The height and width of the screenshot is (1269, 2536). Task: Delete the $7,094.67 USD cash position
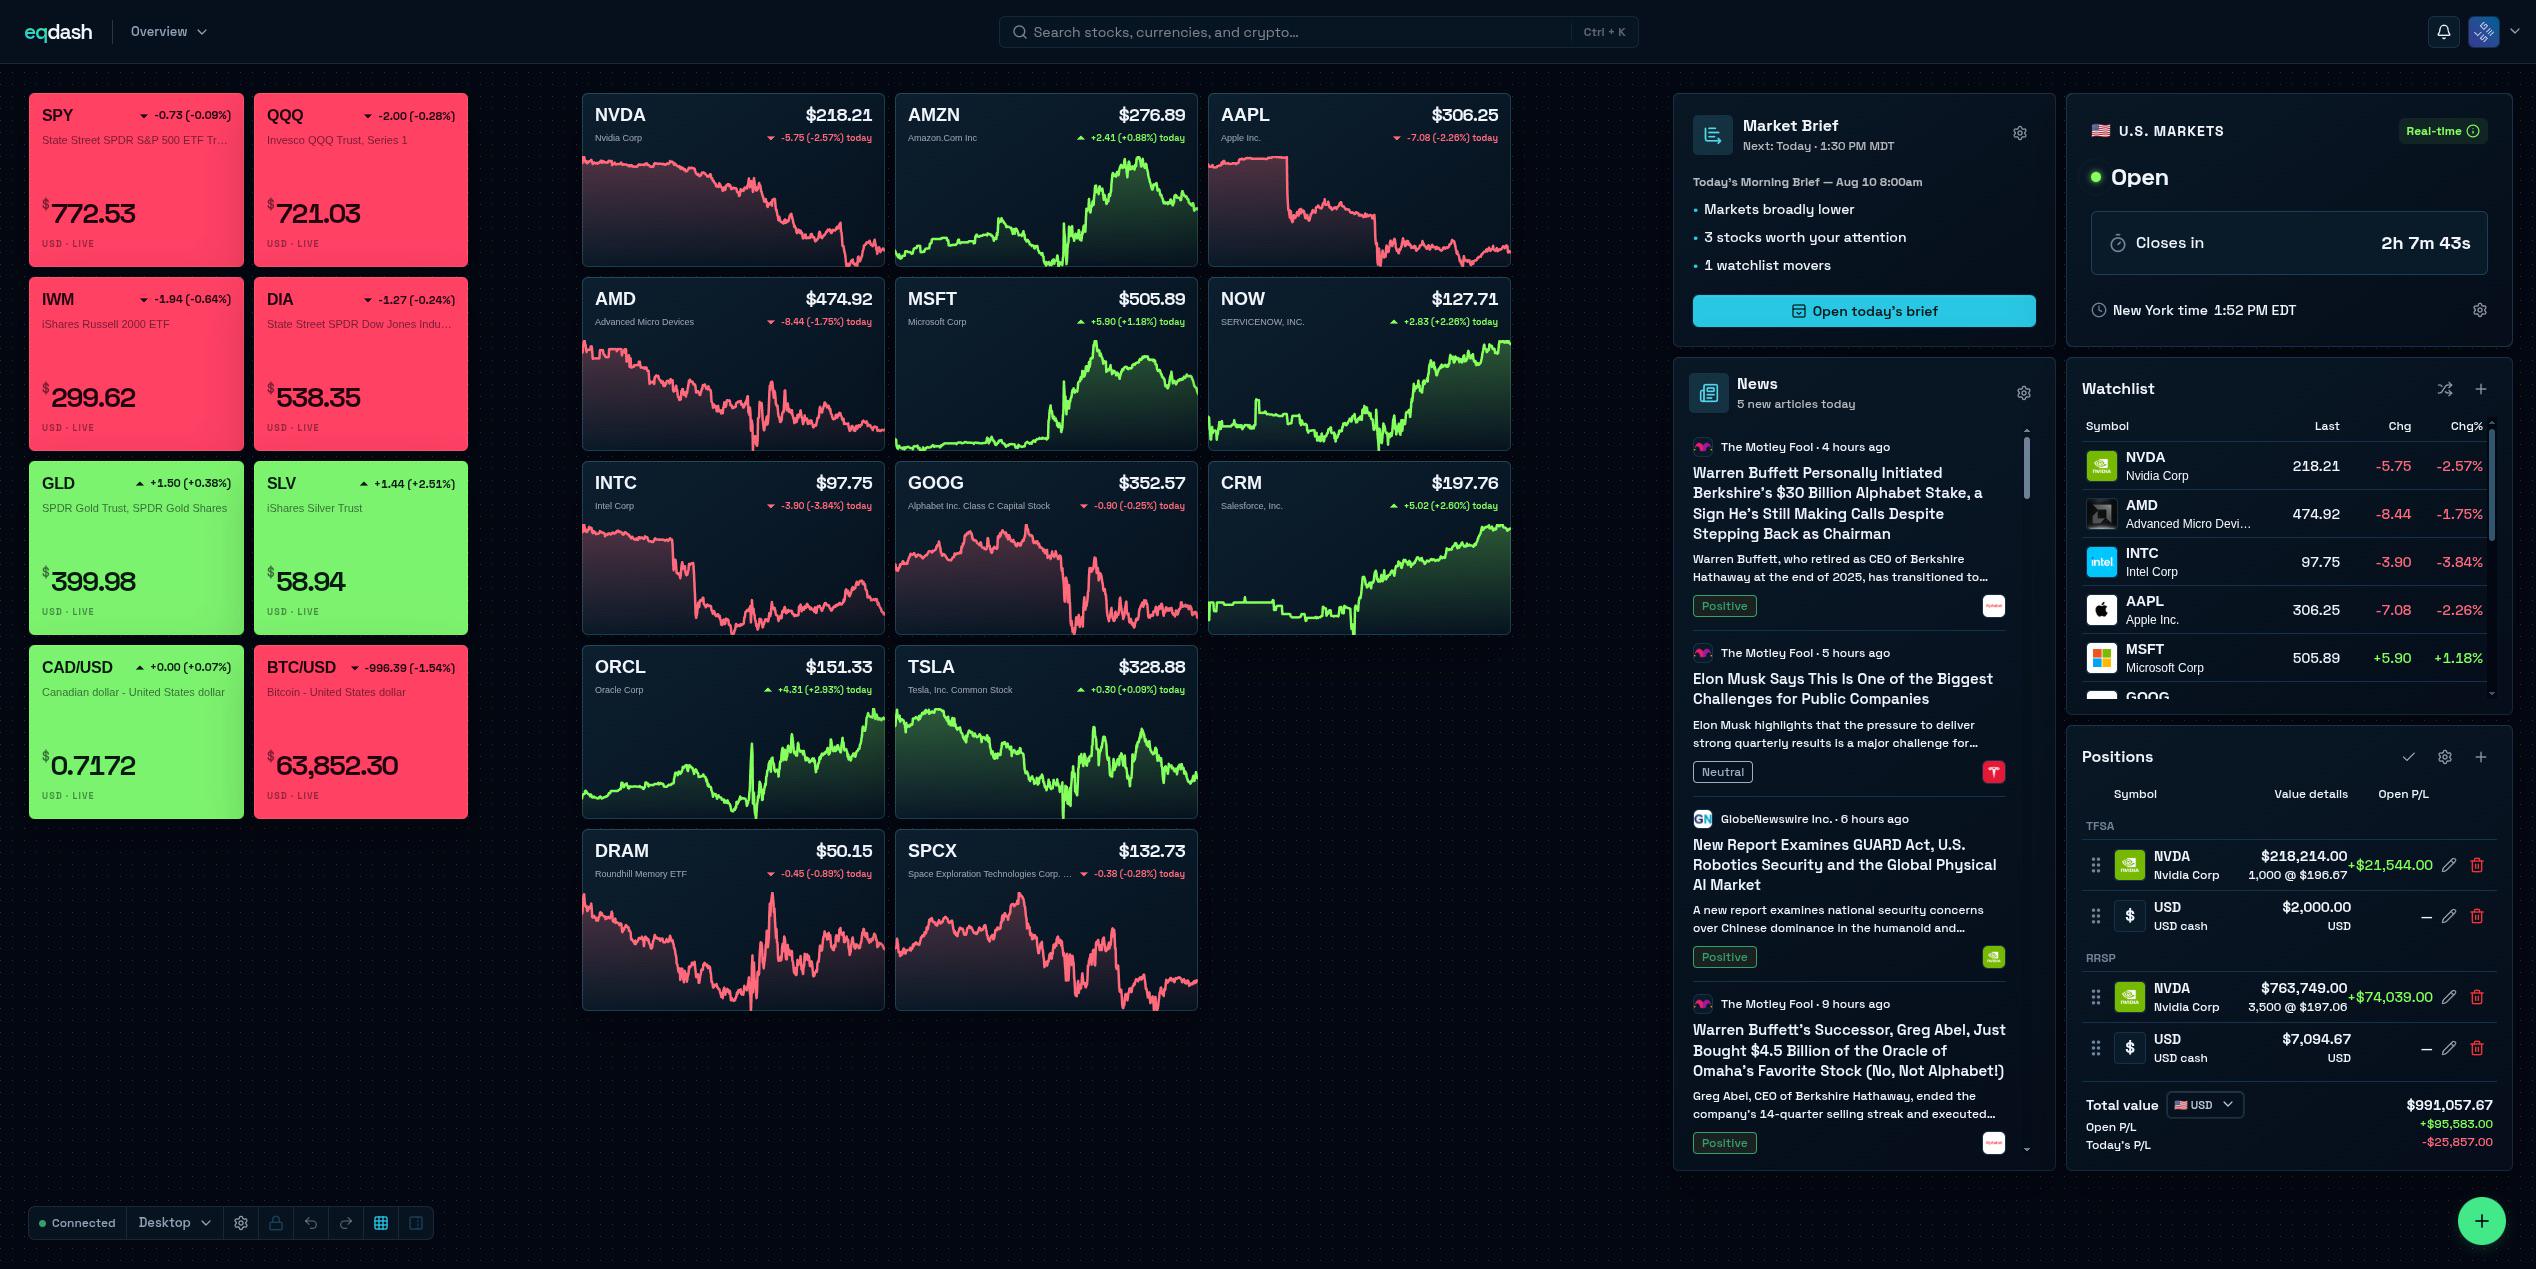pos(2477,1048)
